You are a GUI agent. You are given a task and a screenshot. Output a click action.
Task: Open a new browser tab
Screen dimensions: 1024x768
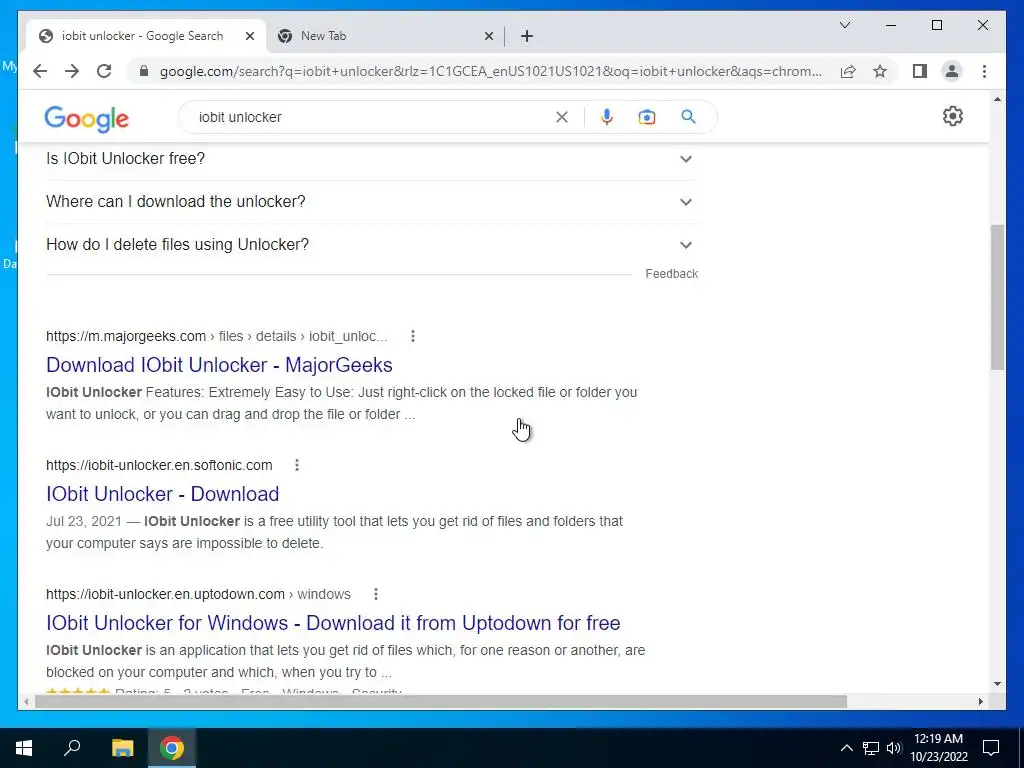[x=527, y=36]
